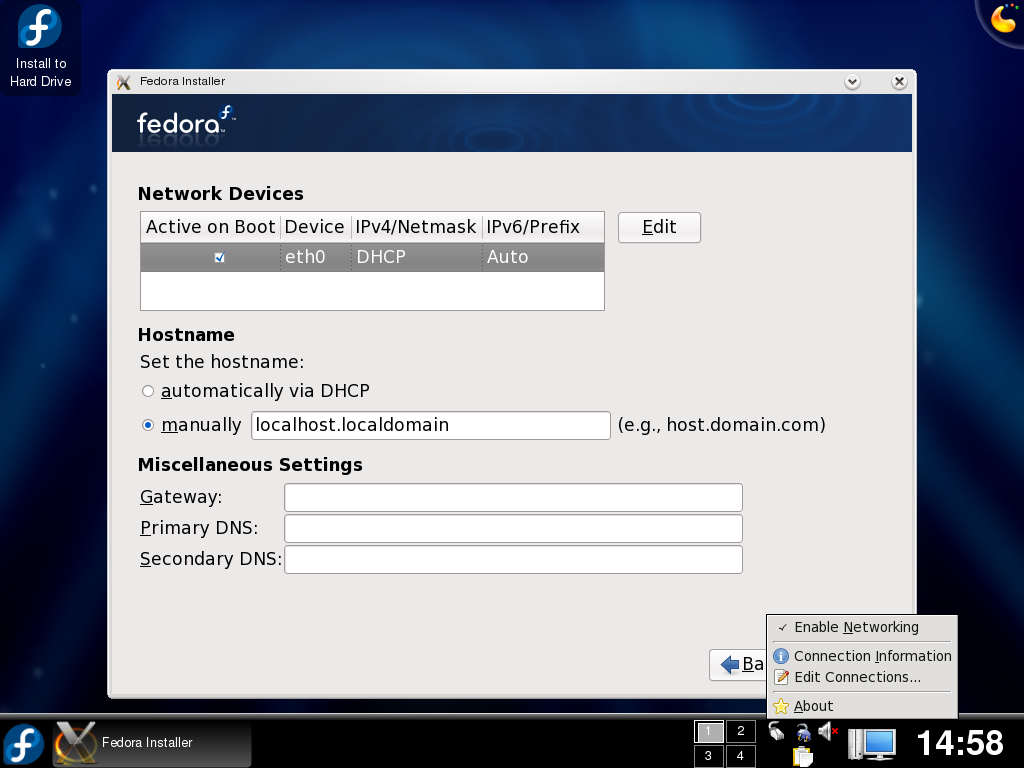Click the Edit Connections pencil icon
Viewport: 1024px width, 768px height.
click(x=780, y=677)
